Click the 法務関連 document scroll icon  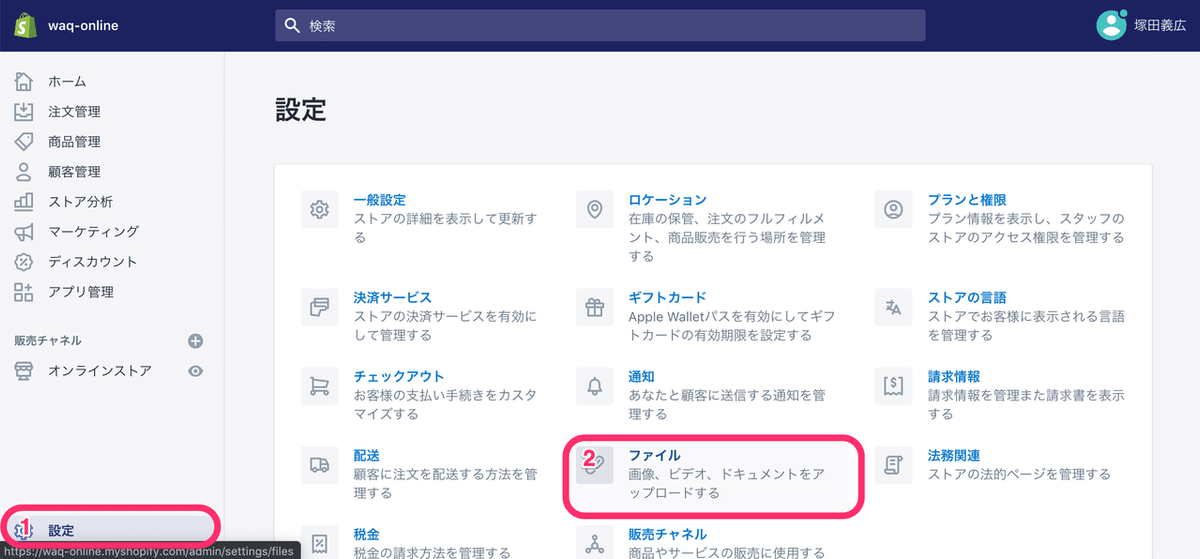tap(894, 464)
